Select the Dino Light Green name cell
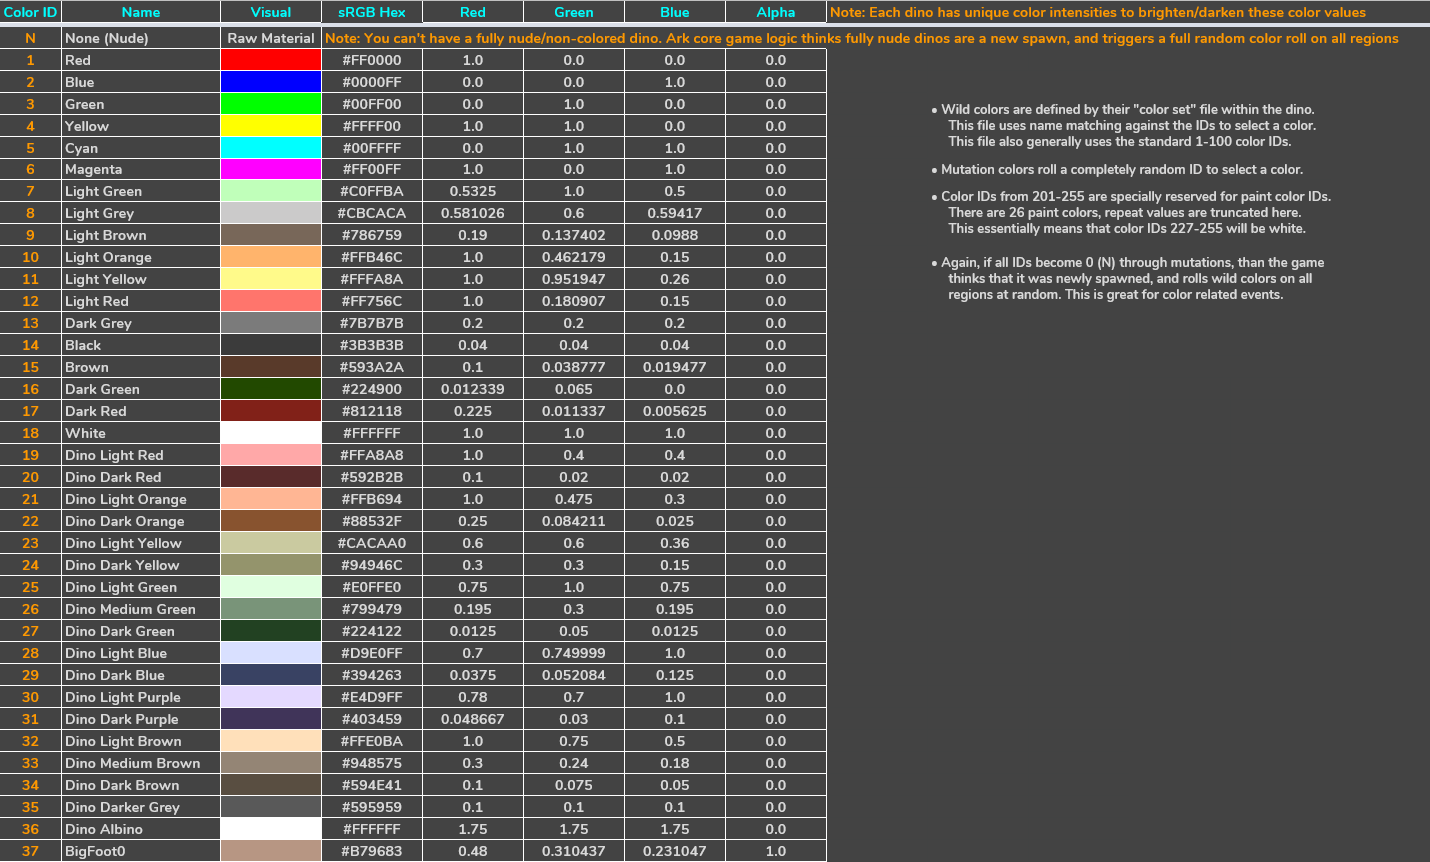The width and height of the screenshot is (1430, 862). (x=141, y=588)
